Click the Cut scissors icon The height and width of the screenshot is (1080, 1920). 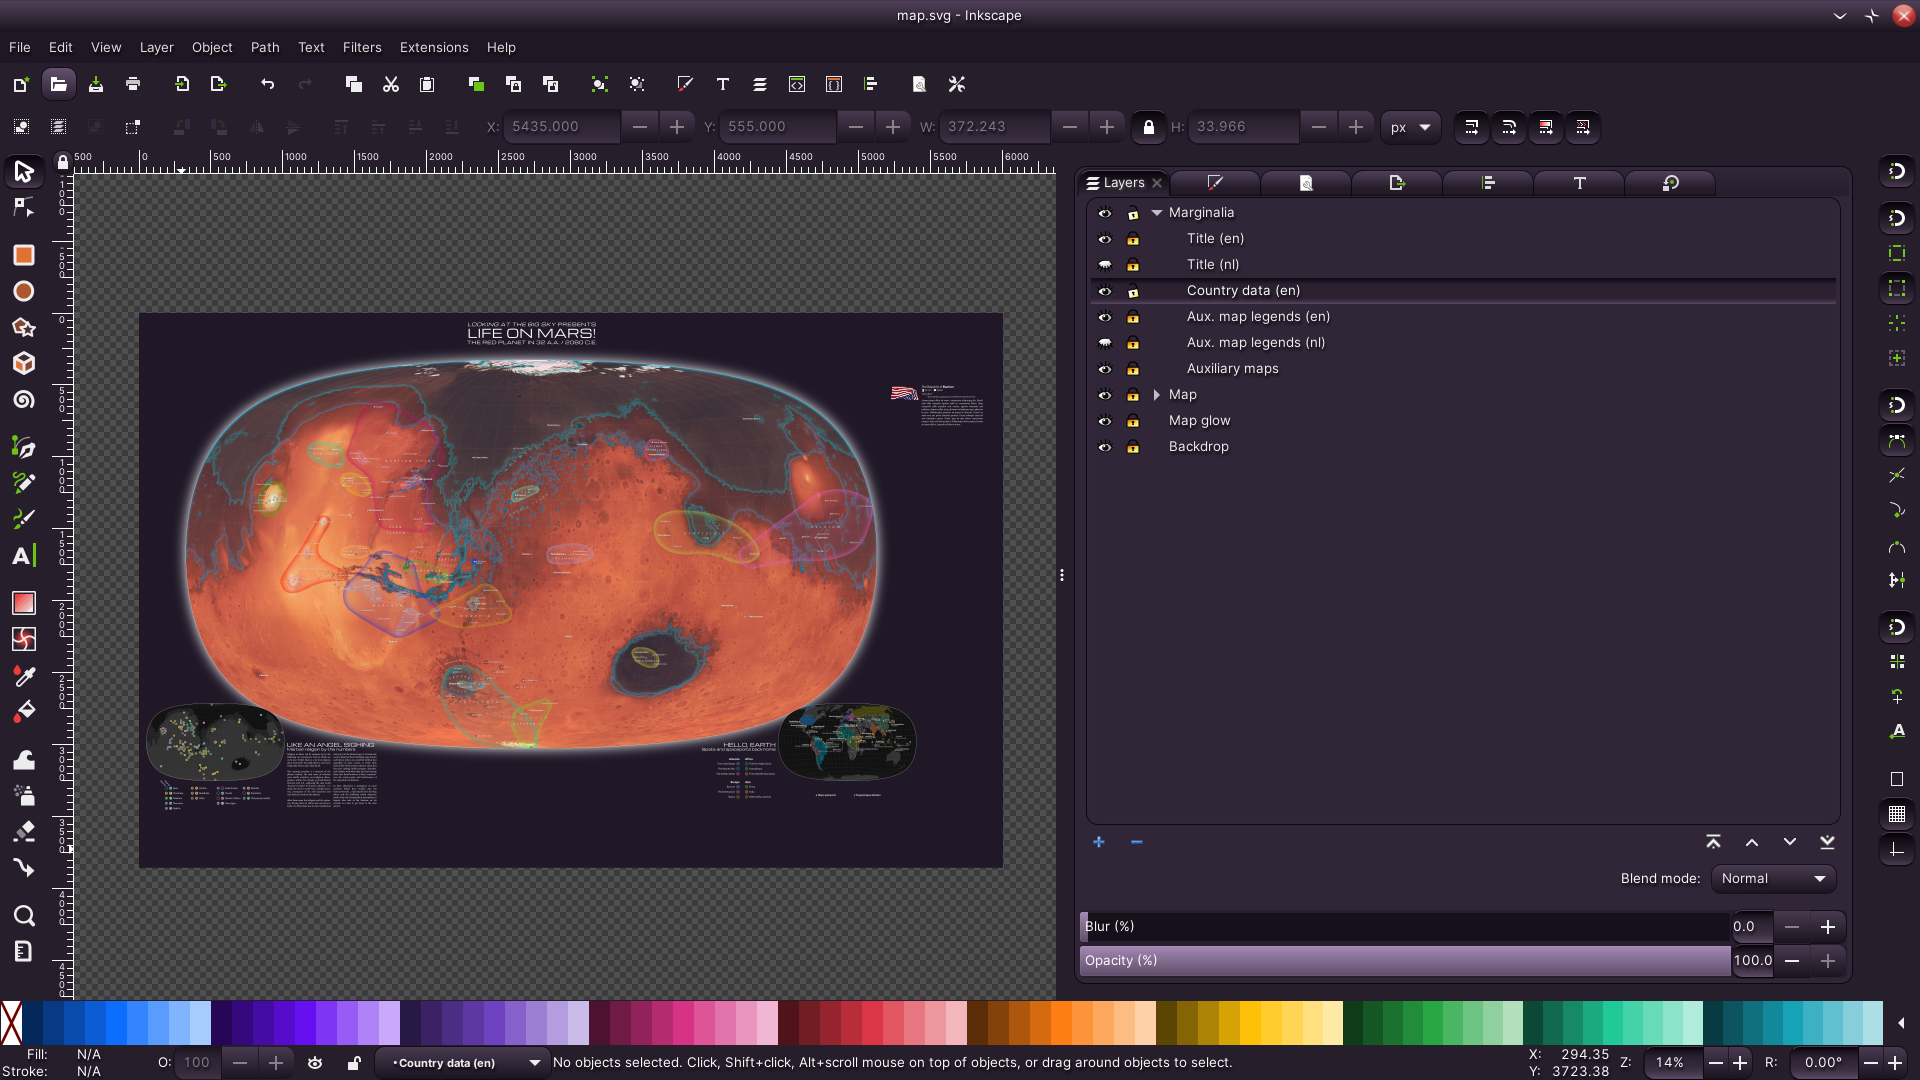click(391, 84)
